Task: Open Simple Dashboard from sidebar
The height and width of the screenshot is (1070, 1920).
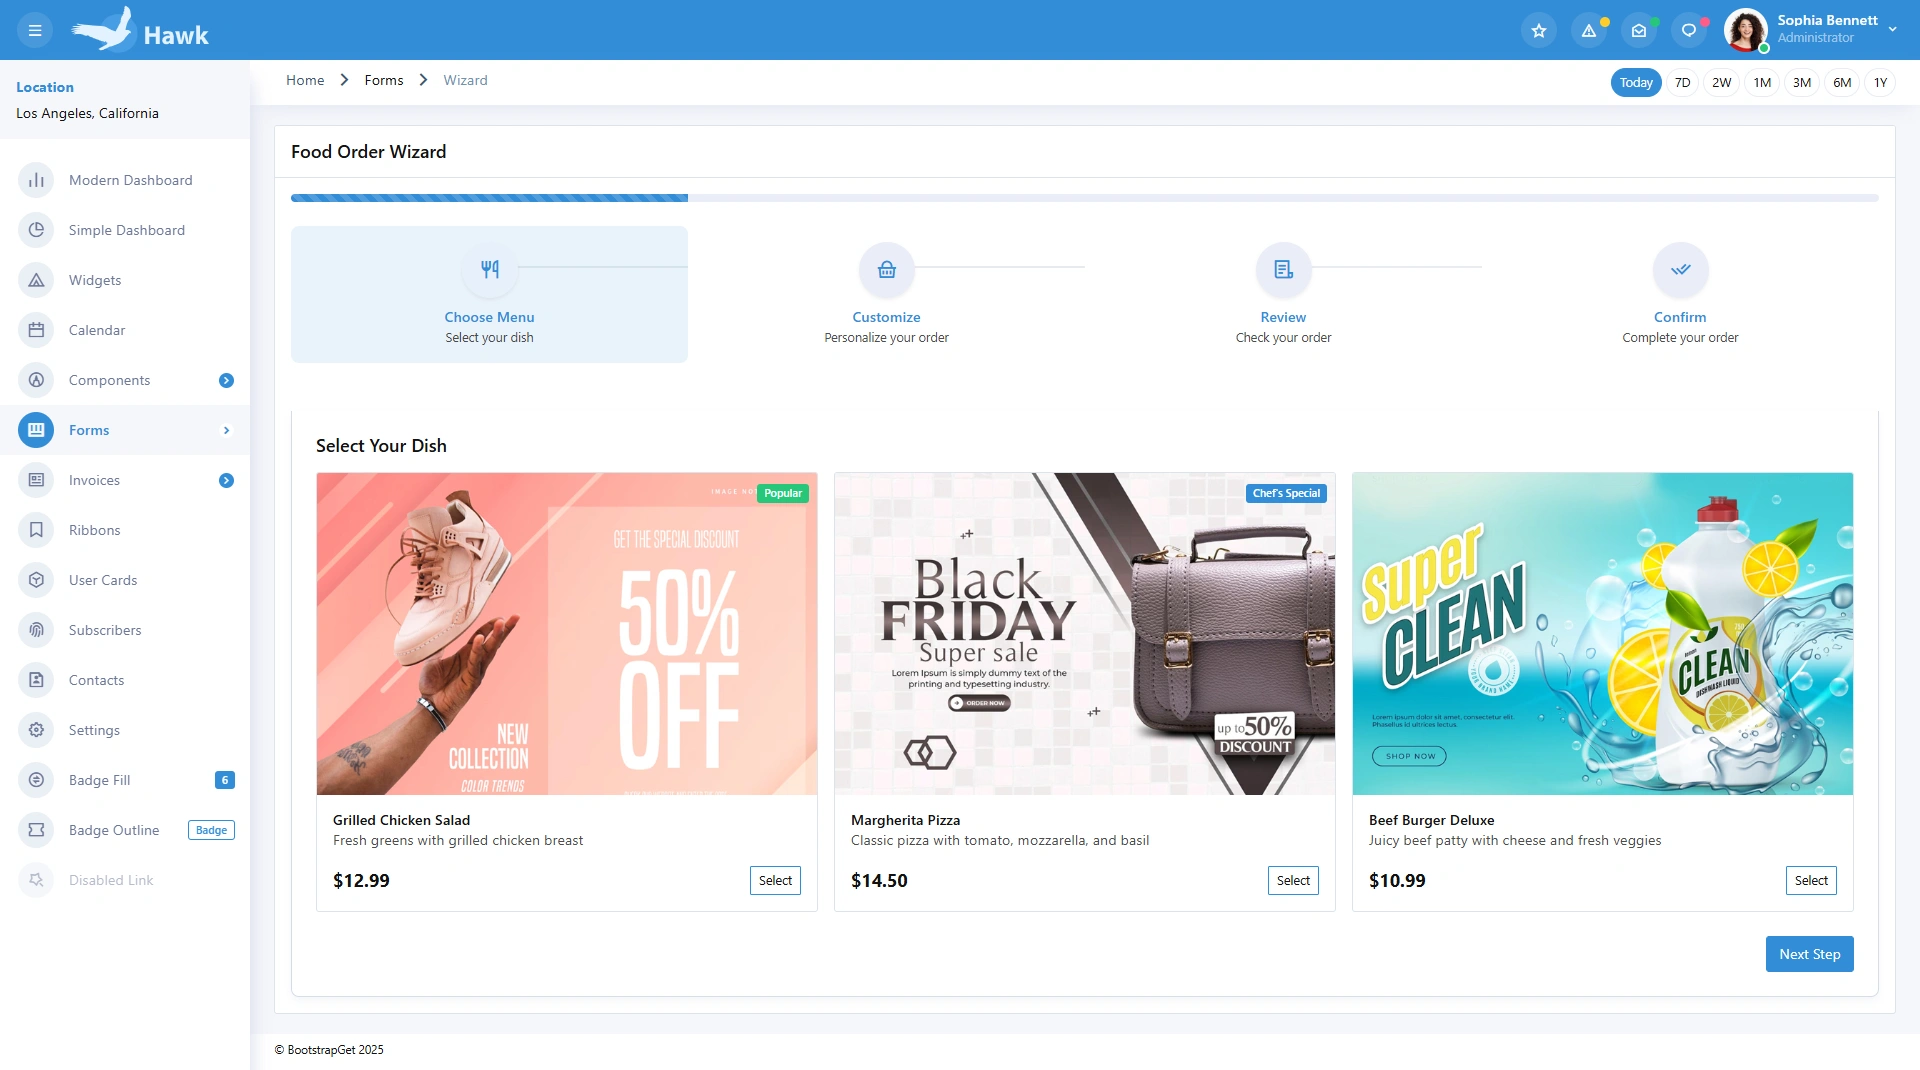Action: (126, 230)
